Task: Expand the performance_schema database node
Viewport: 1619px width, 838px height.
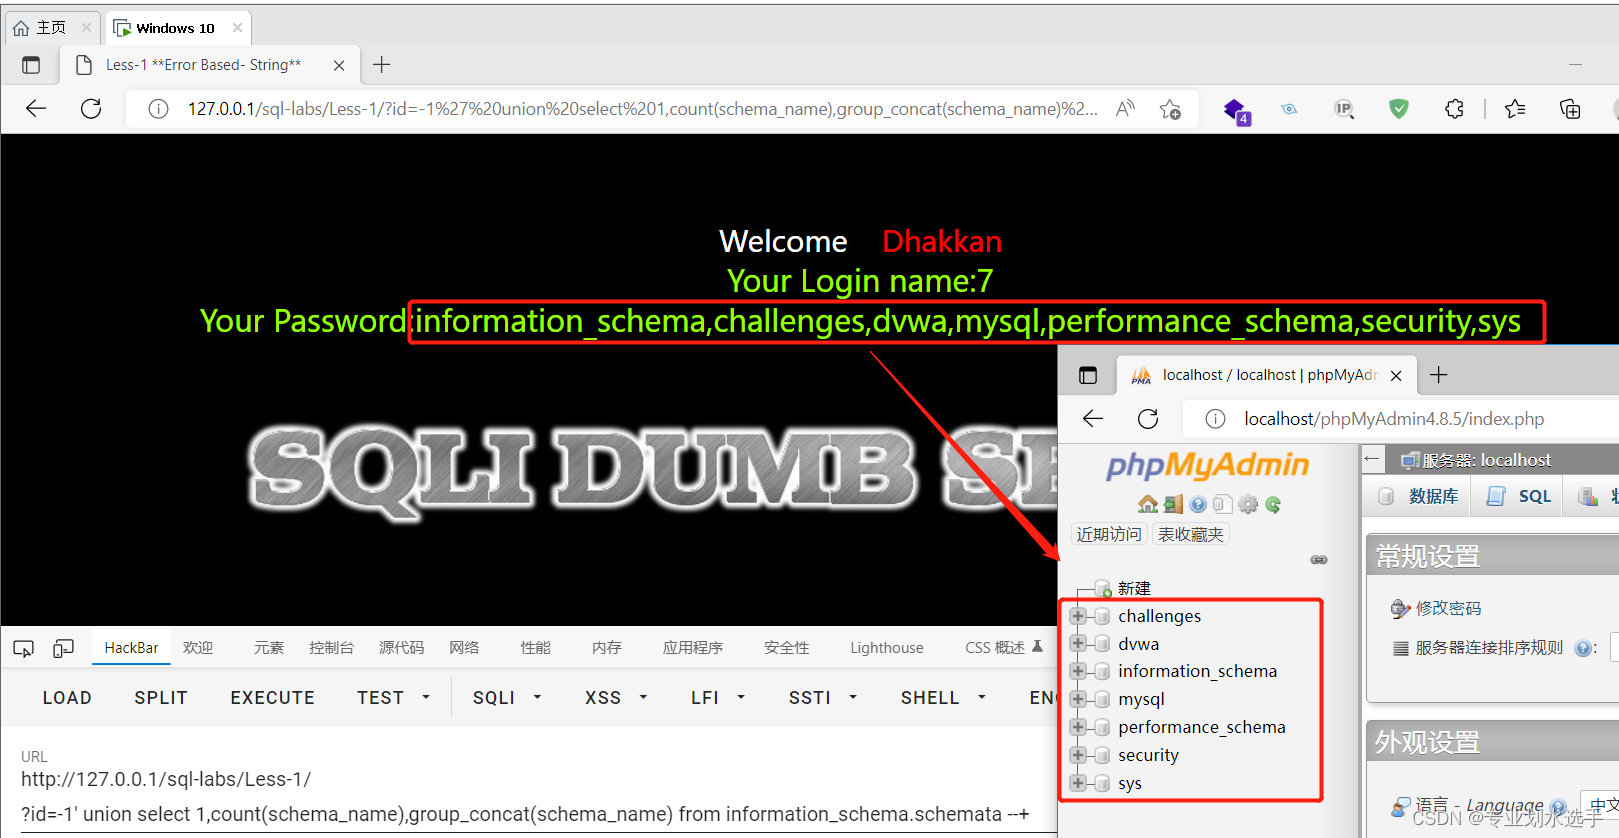Action: click(1078, 727)
